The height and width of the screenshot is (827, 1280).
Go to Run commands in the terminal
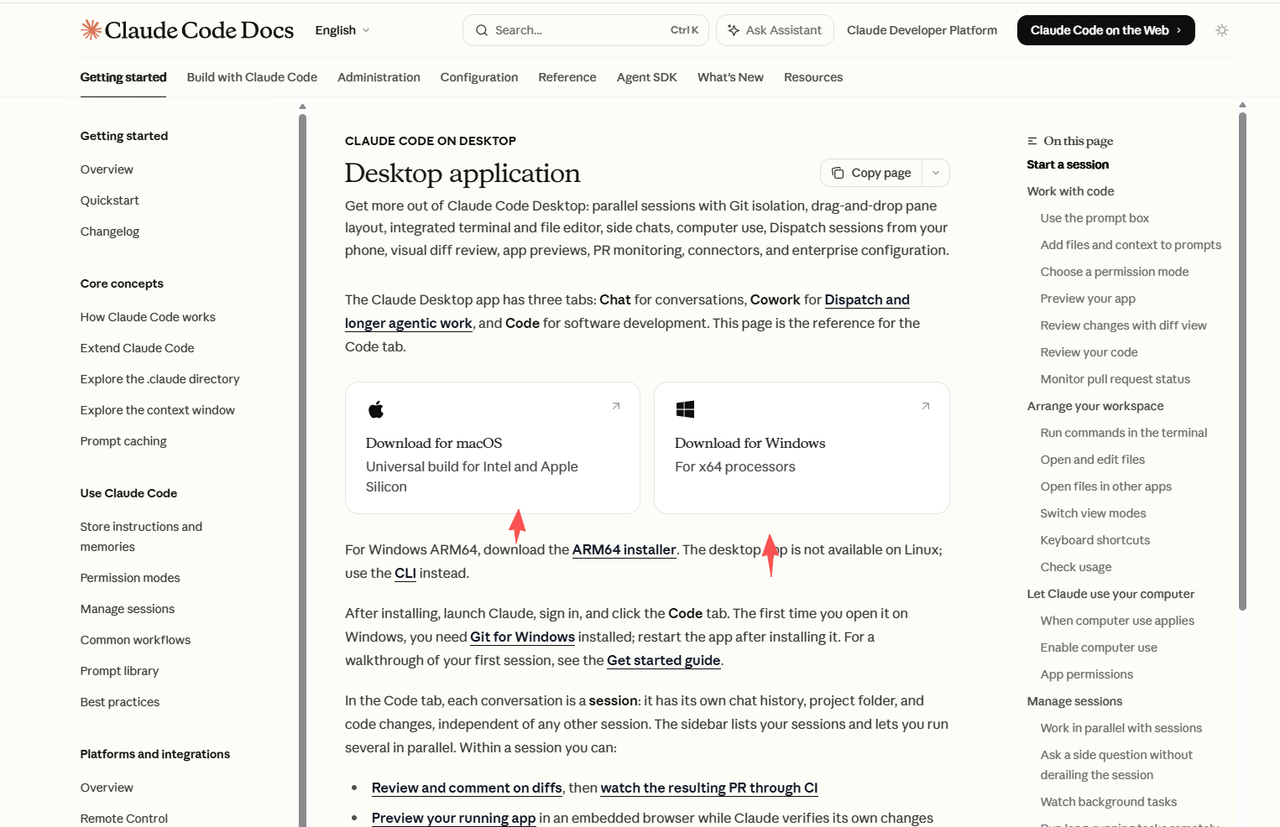pos(1123,433)
